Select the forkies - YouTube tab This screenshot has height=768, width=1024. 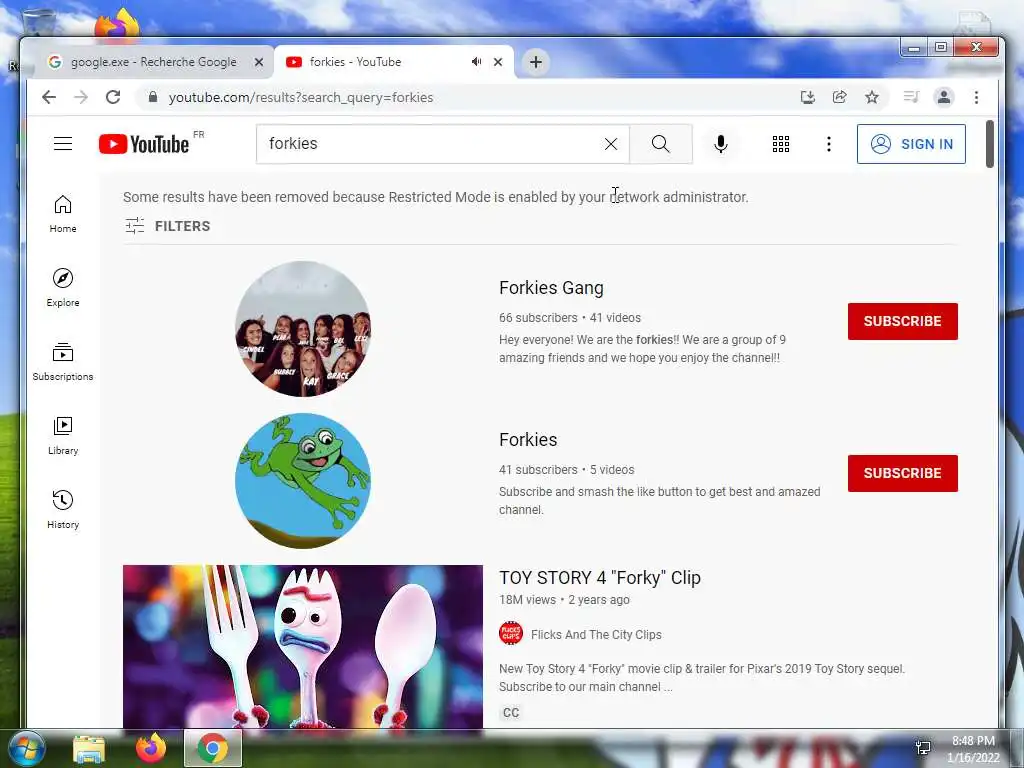(379, 62)
